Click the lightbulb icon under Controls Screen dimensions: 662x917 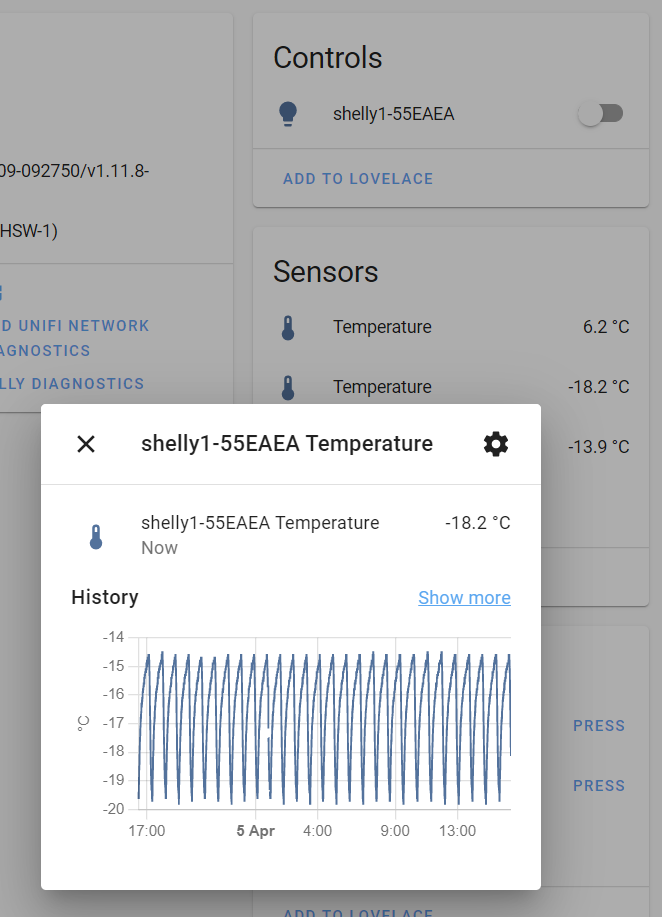(288, 114)
